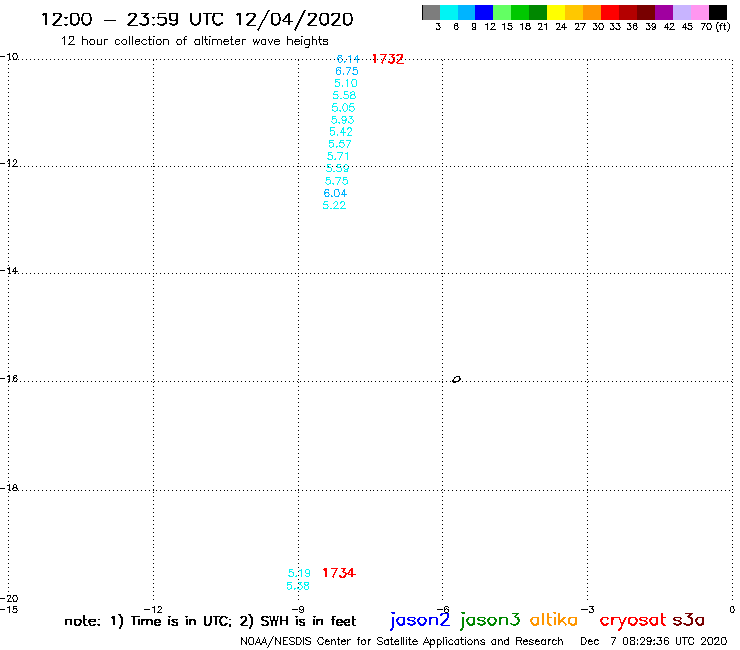Viewport: 740px width, 650px height.
Task: Click the -20 latitude axis label
Action: point(9,598)
